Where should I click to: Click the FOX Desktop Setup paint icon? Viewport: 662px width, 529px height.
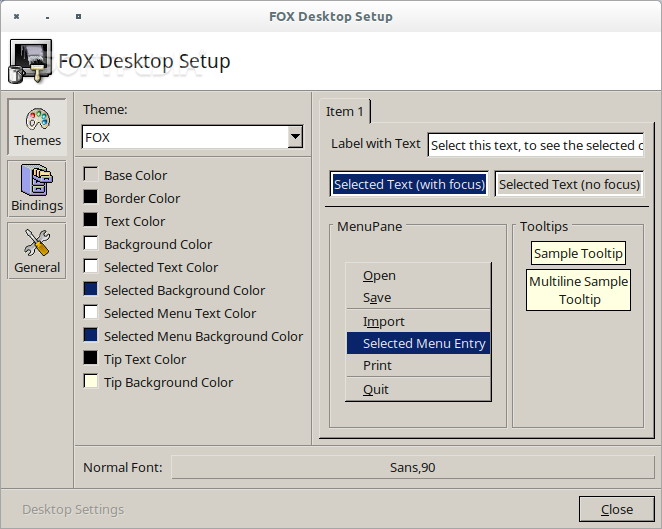tap(30, 61)
